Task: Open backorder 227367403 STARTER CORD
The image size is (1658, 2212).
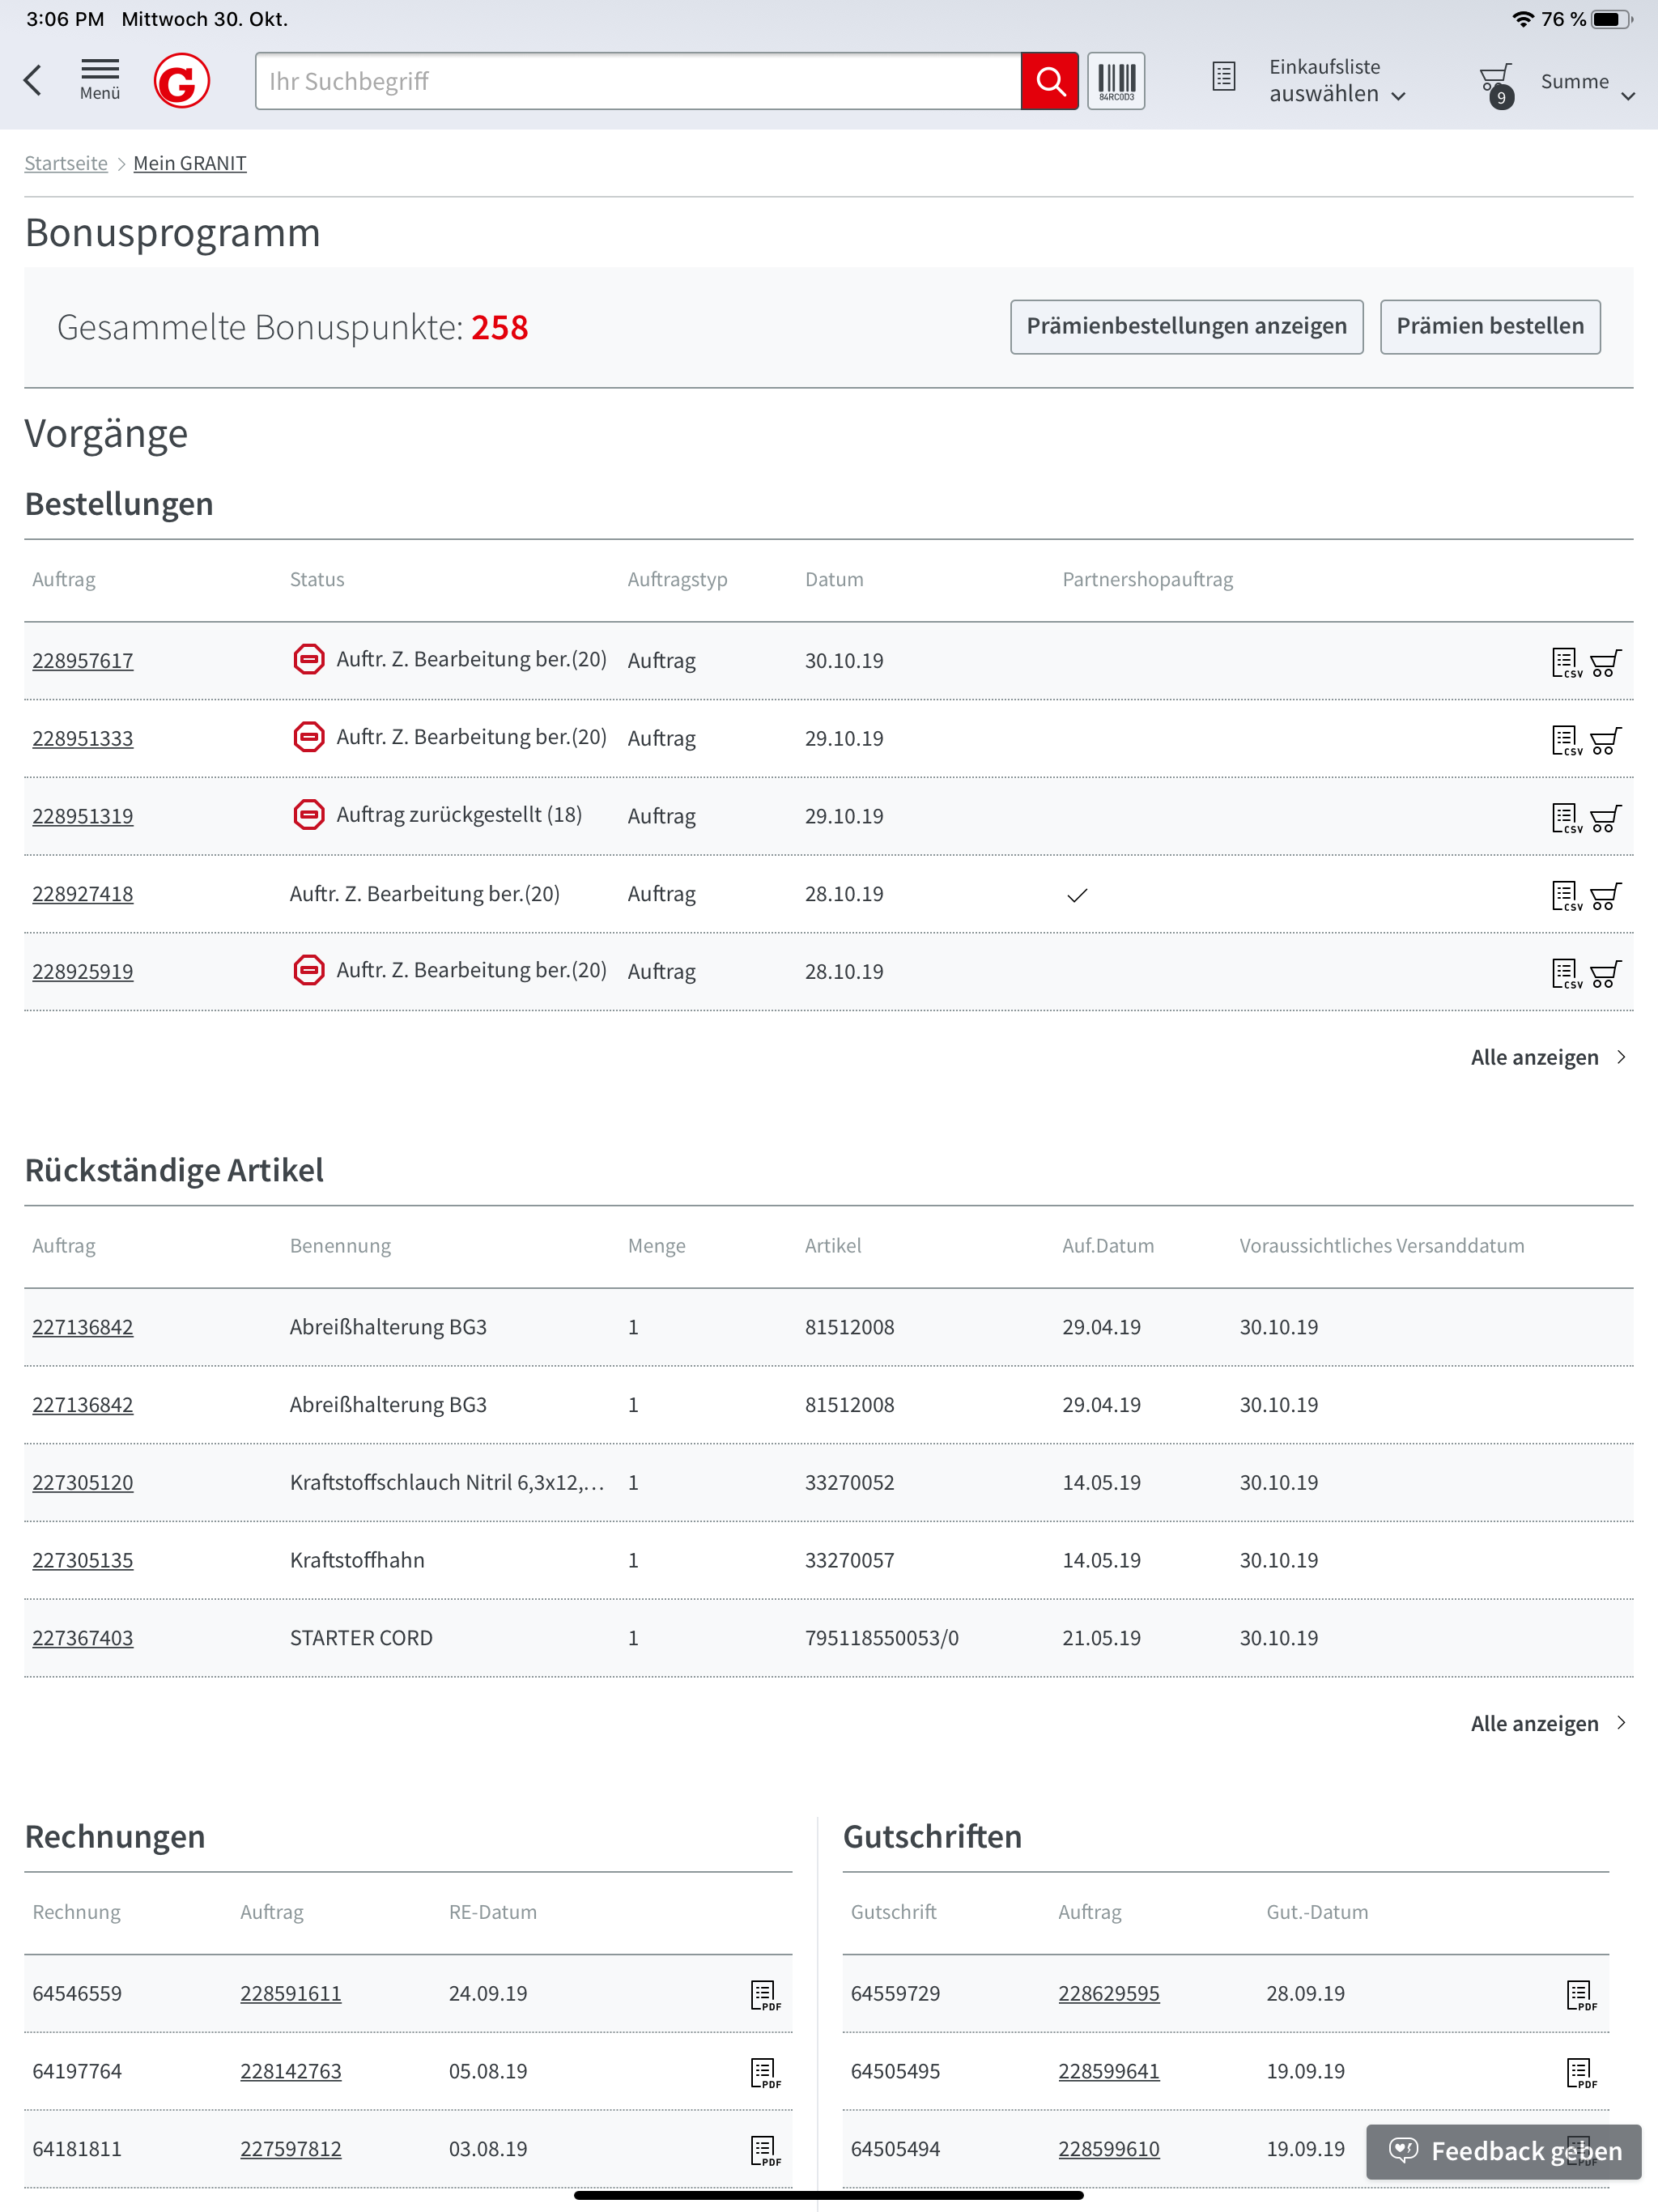Action: 83,1639
